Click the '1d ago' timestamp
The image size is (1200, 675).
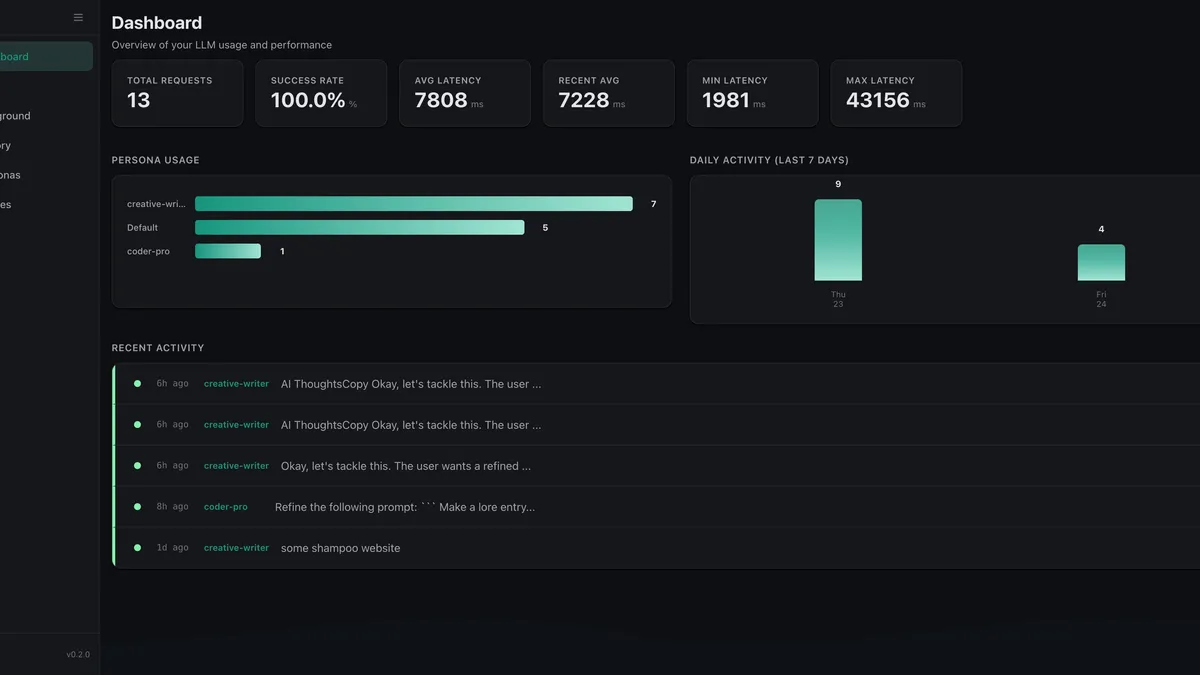click(172, 548)
